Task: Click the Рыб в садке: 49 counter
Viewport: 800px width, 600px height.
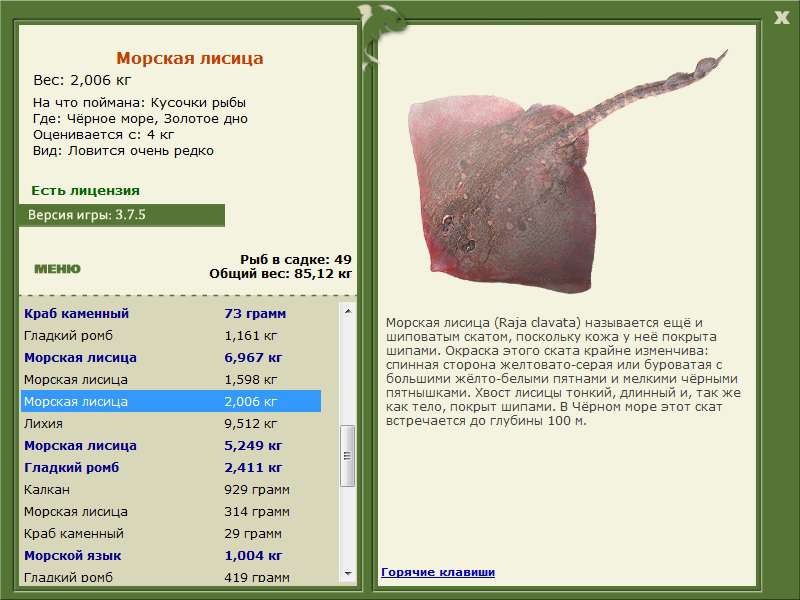Action: [x=296, y=259]
